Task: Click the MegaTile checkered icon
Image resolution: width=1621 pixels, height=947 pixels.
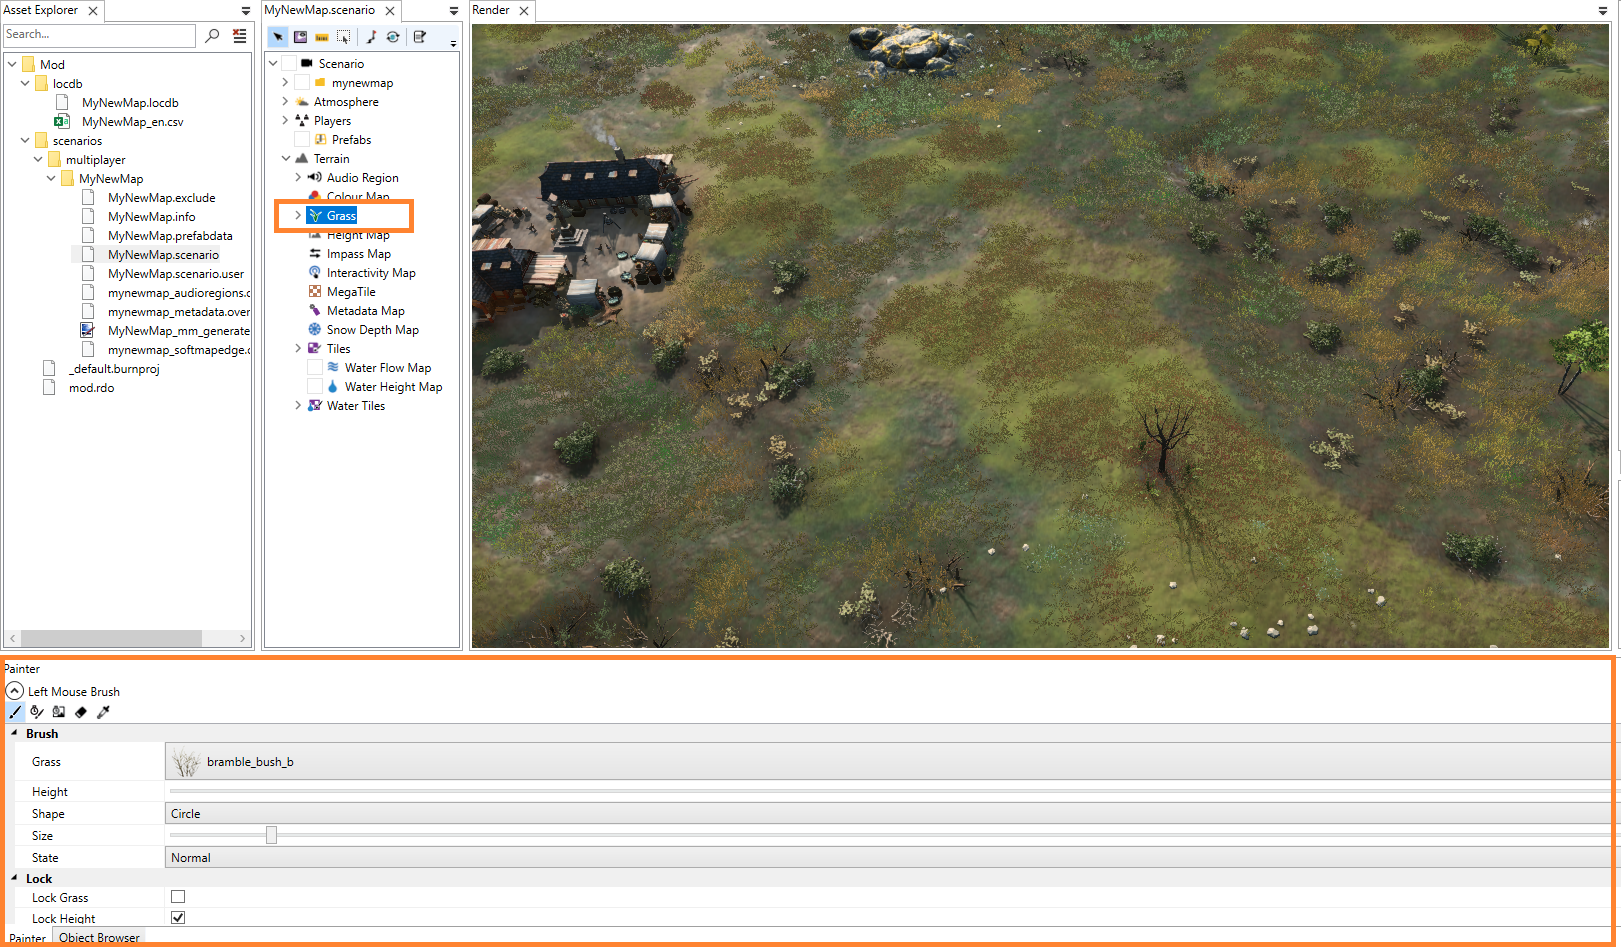Action: [x=315, y=291]
